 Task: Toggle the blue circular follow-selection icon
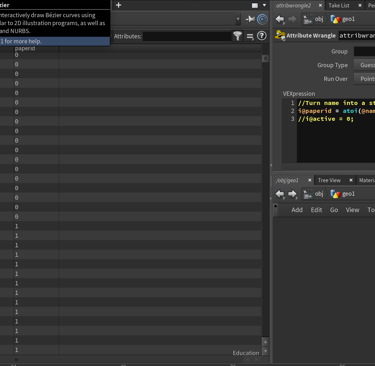pyautogui.click(x=262, y=19)
